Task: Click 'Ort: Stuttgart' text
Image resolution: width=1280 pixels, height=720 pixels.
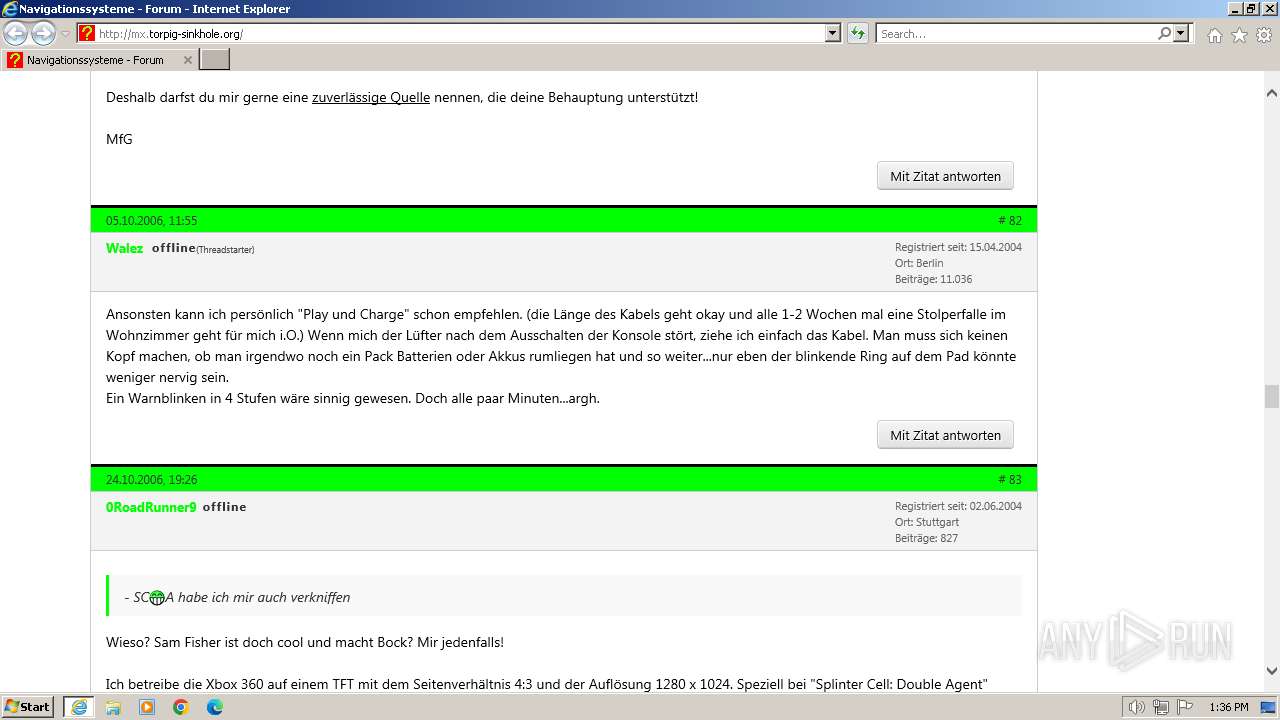Action: click(927, 522)
